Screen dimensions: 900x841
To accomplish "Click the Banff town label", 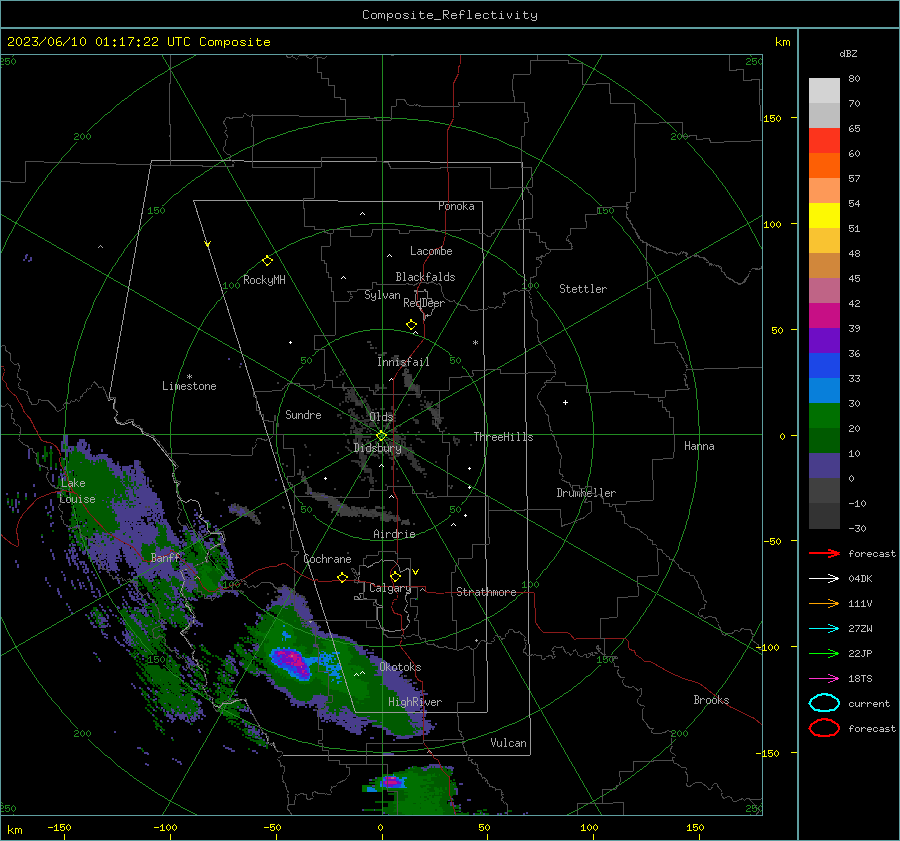I will point(165,557).
